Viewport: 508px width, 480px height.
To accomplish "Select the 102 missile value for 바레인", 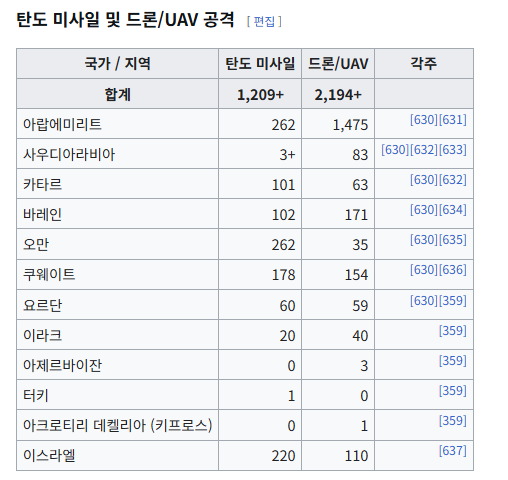I will [x=284, y=215].
